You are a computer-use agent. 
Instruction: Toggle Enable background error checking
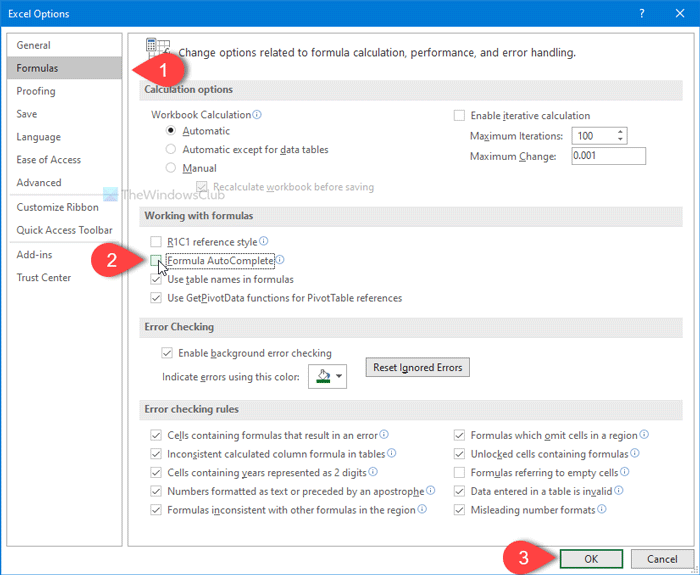[167, 353]
